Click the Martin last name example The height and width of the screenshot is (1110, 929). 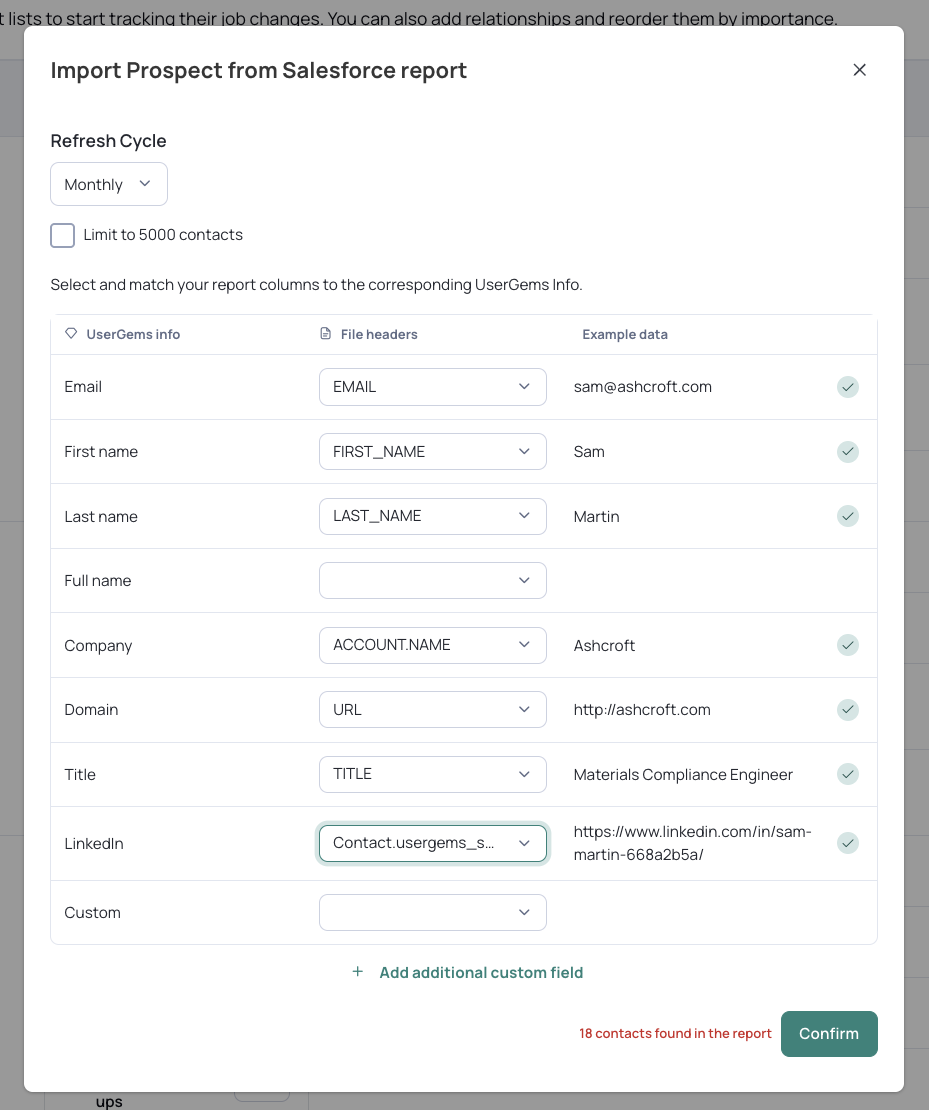coord(596,517)
